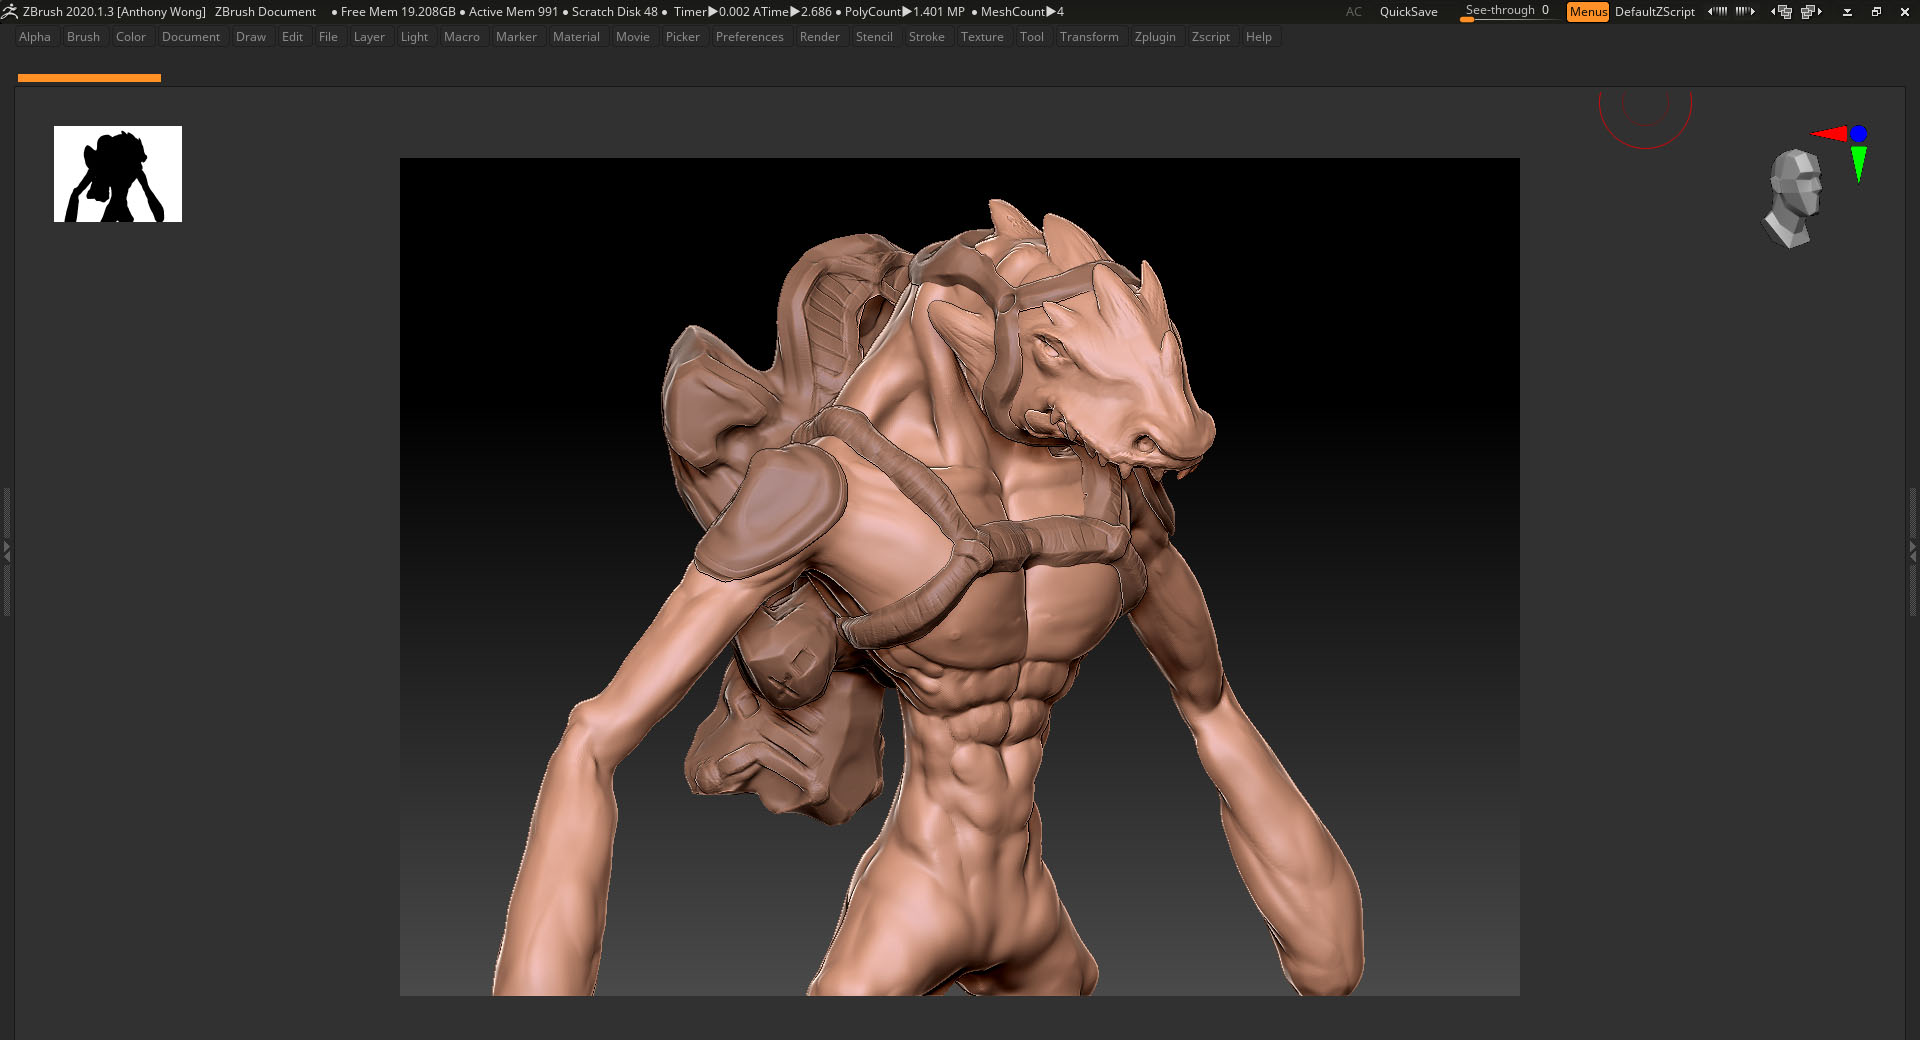This screenshot has width=1920, height=1040.
Task: Toggle the Menus button off
Action: (x=1587, y=12)
